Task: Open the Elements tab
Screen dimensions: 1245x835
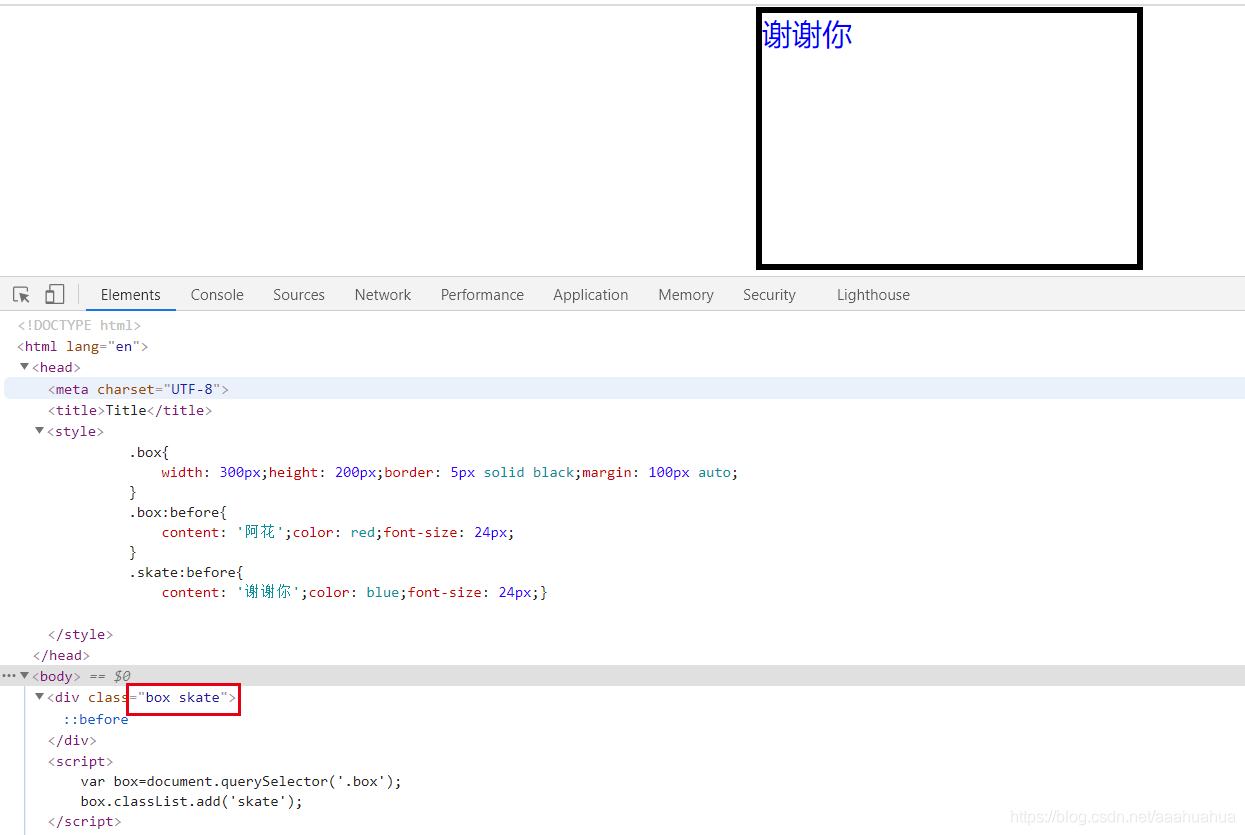Action: click(x=131, y=295)
